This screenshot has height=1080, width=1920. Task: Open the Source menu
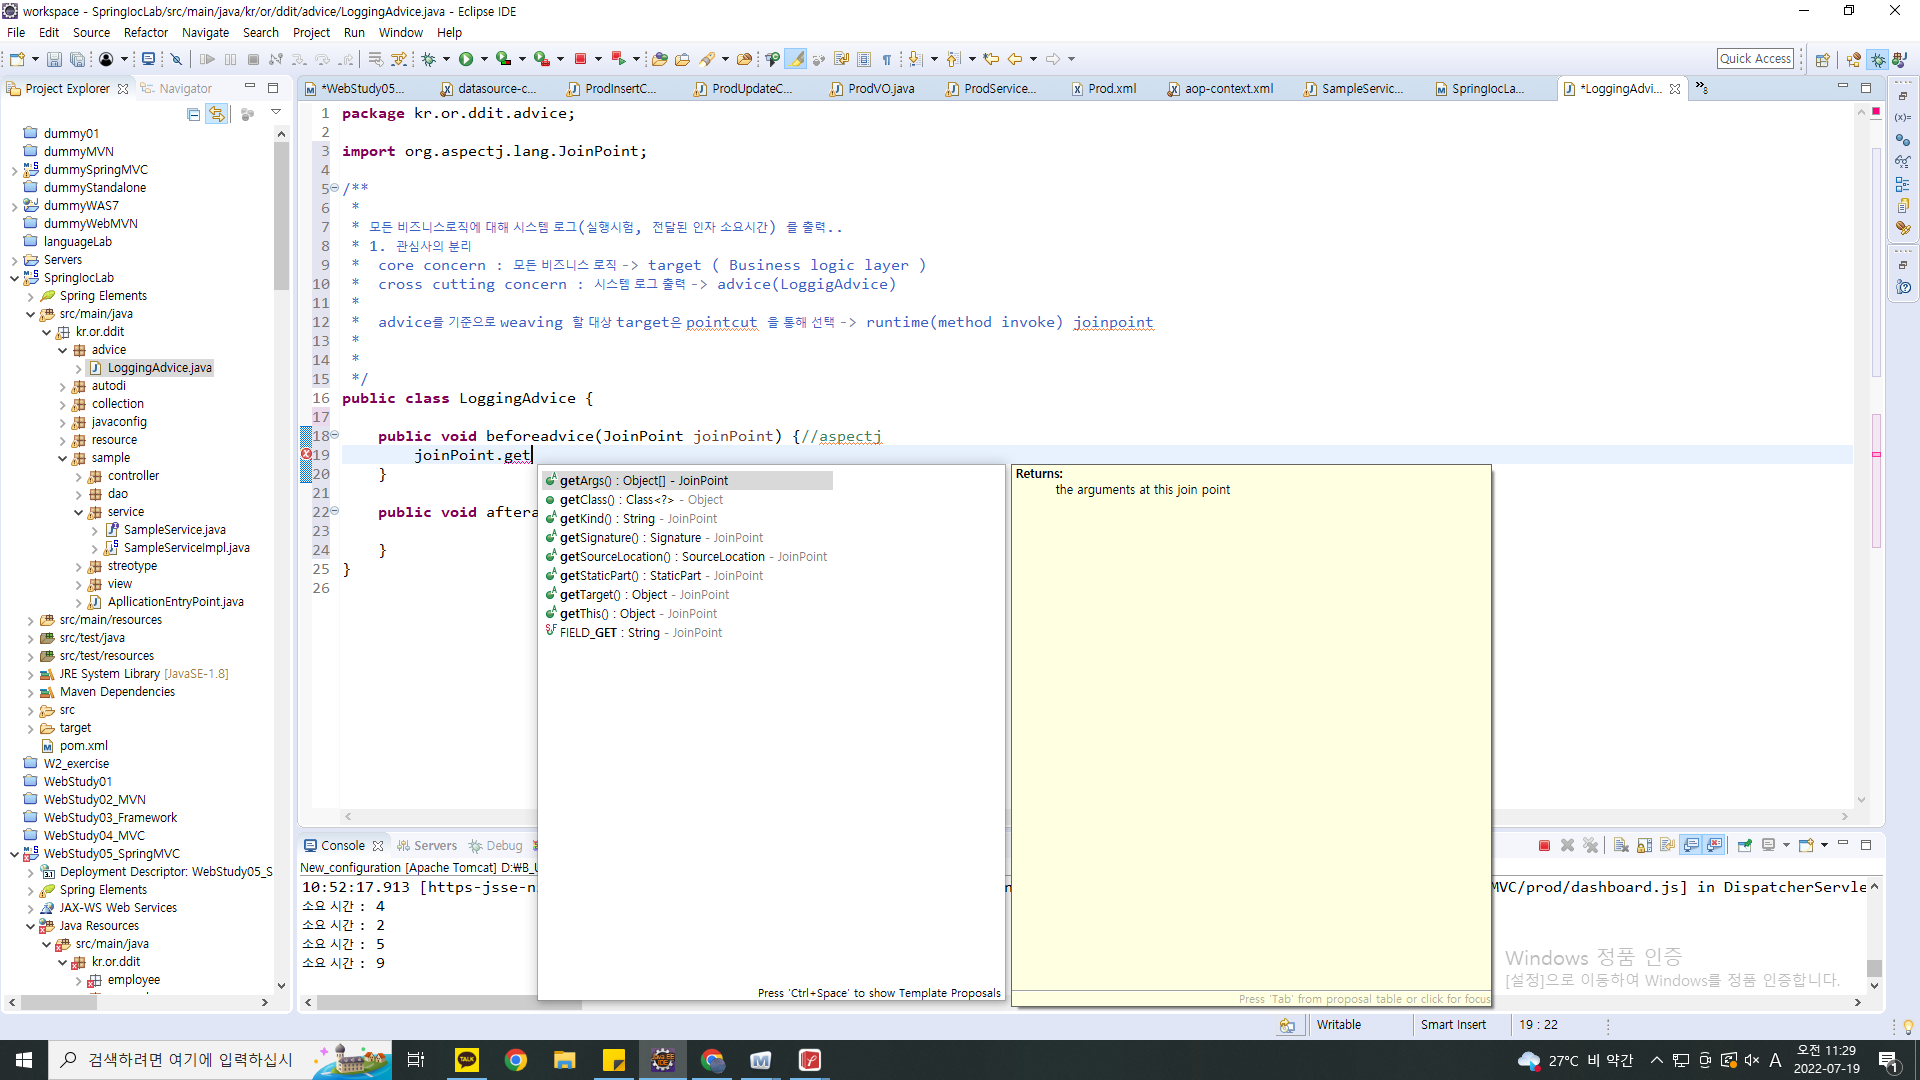(91, 32)
